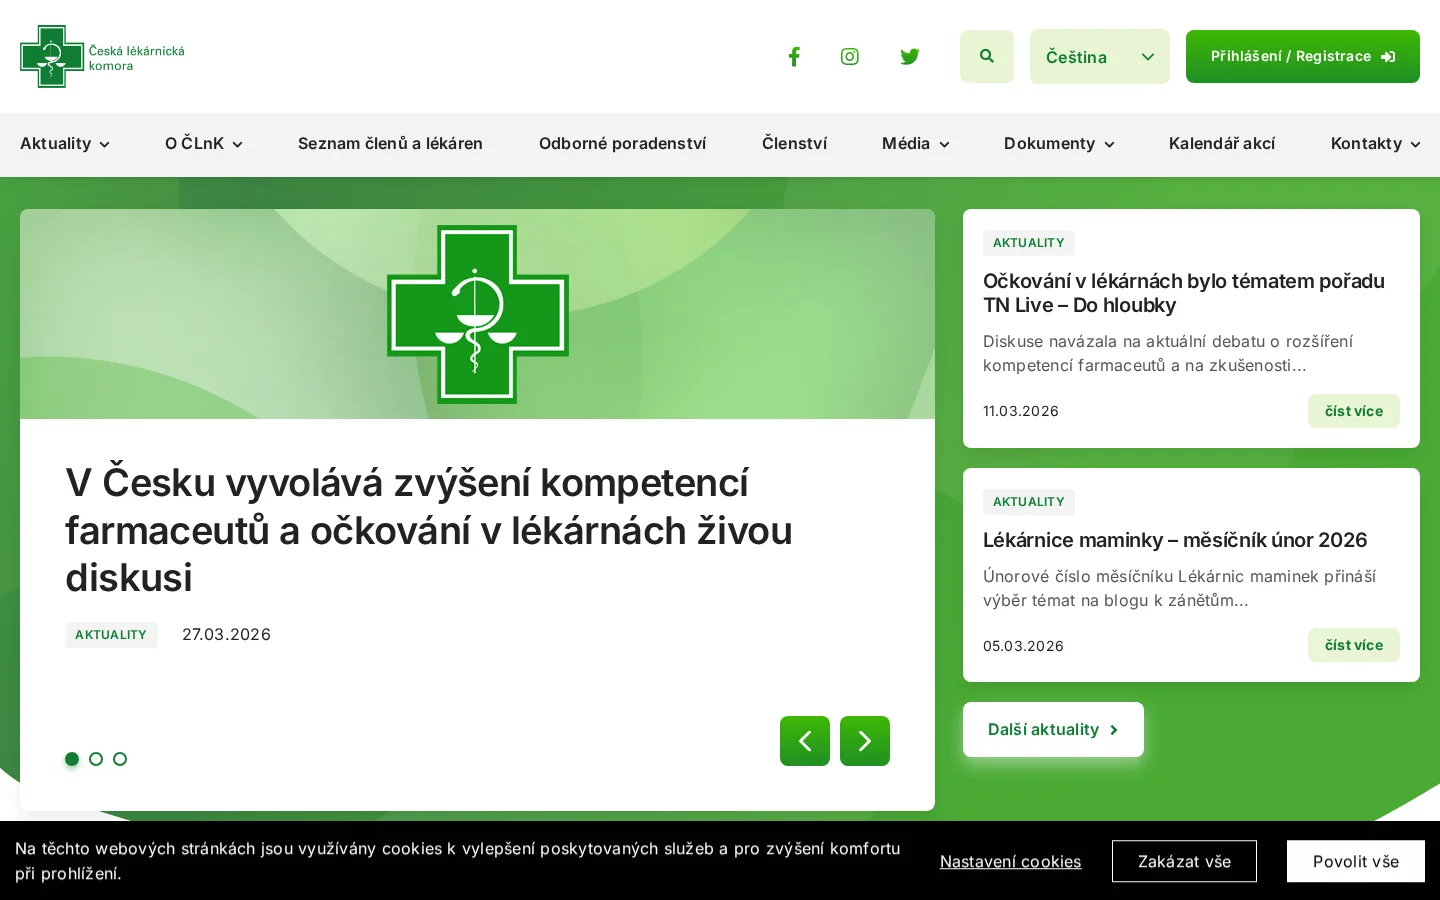Show the next slide with right arrow

coord(865,741)
